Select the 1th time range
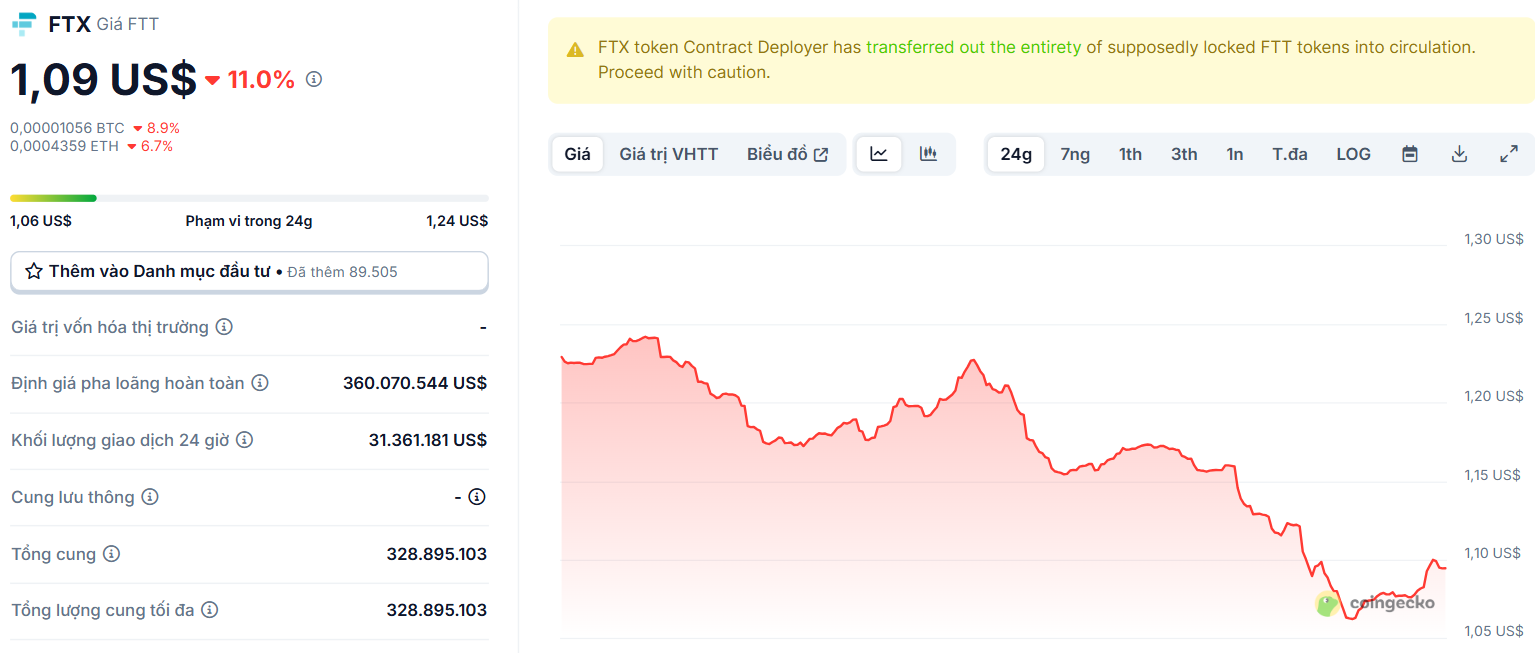Viewport: 1535px width, 653px height. (x=1130, y=154)
